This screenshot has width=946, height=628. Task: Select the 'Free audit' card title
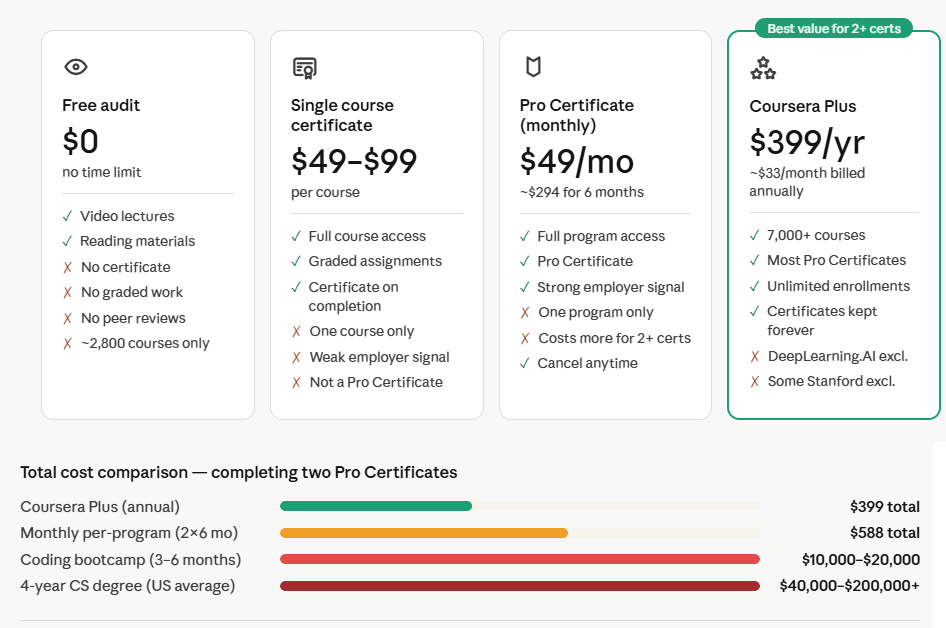101,105
